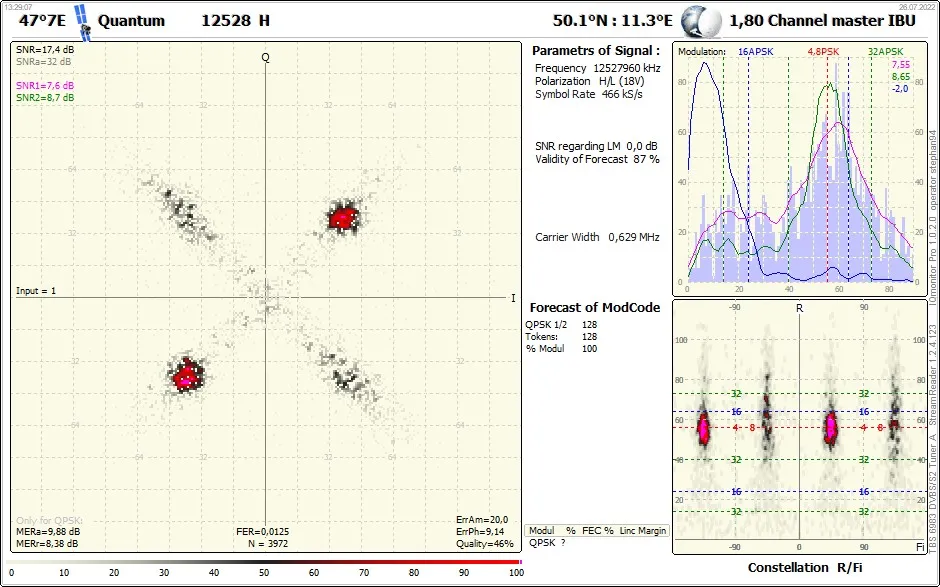Click the Symbol Rate 466 kS/s value
The width and height of the screenshot is (940, 587).
coord(622,94)
